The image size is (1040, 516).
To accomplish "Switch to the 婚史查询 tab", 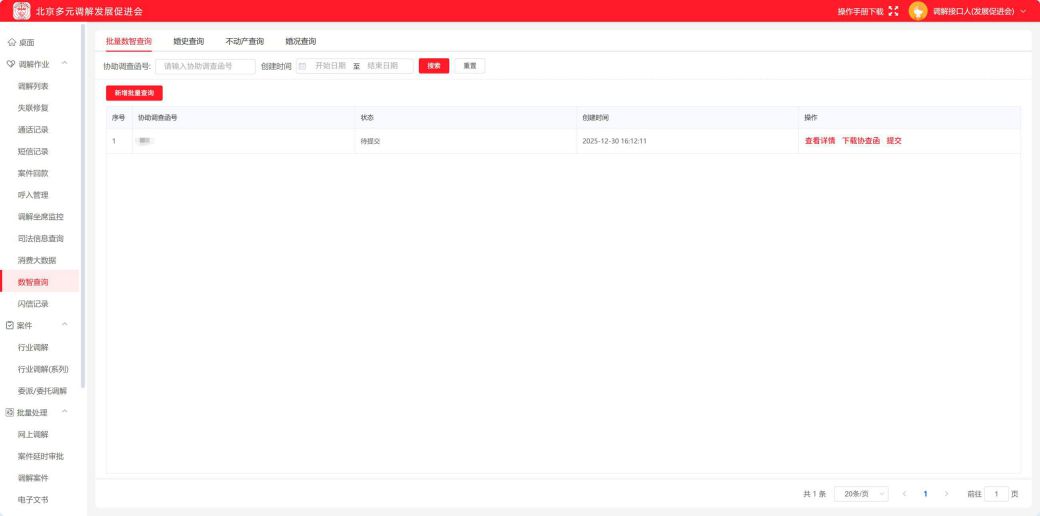I will click(x=188, y=41).
